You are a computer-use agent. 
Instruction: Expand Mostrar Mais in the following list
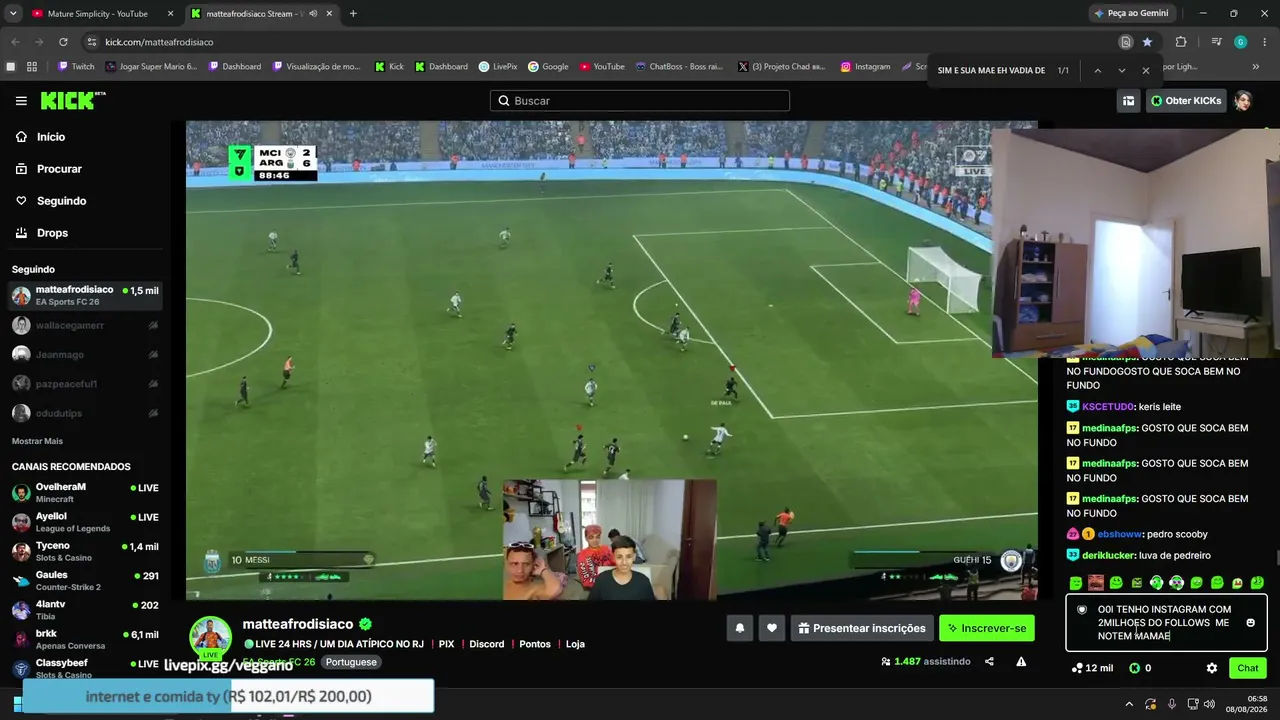pyautogui.click(x=37, y=441)
